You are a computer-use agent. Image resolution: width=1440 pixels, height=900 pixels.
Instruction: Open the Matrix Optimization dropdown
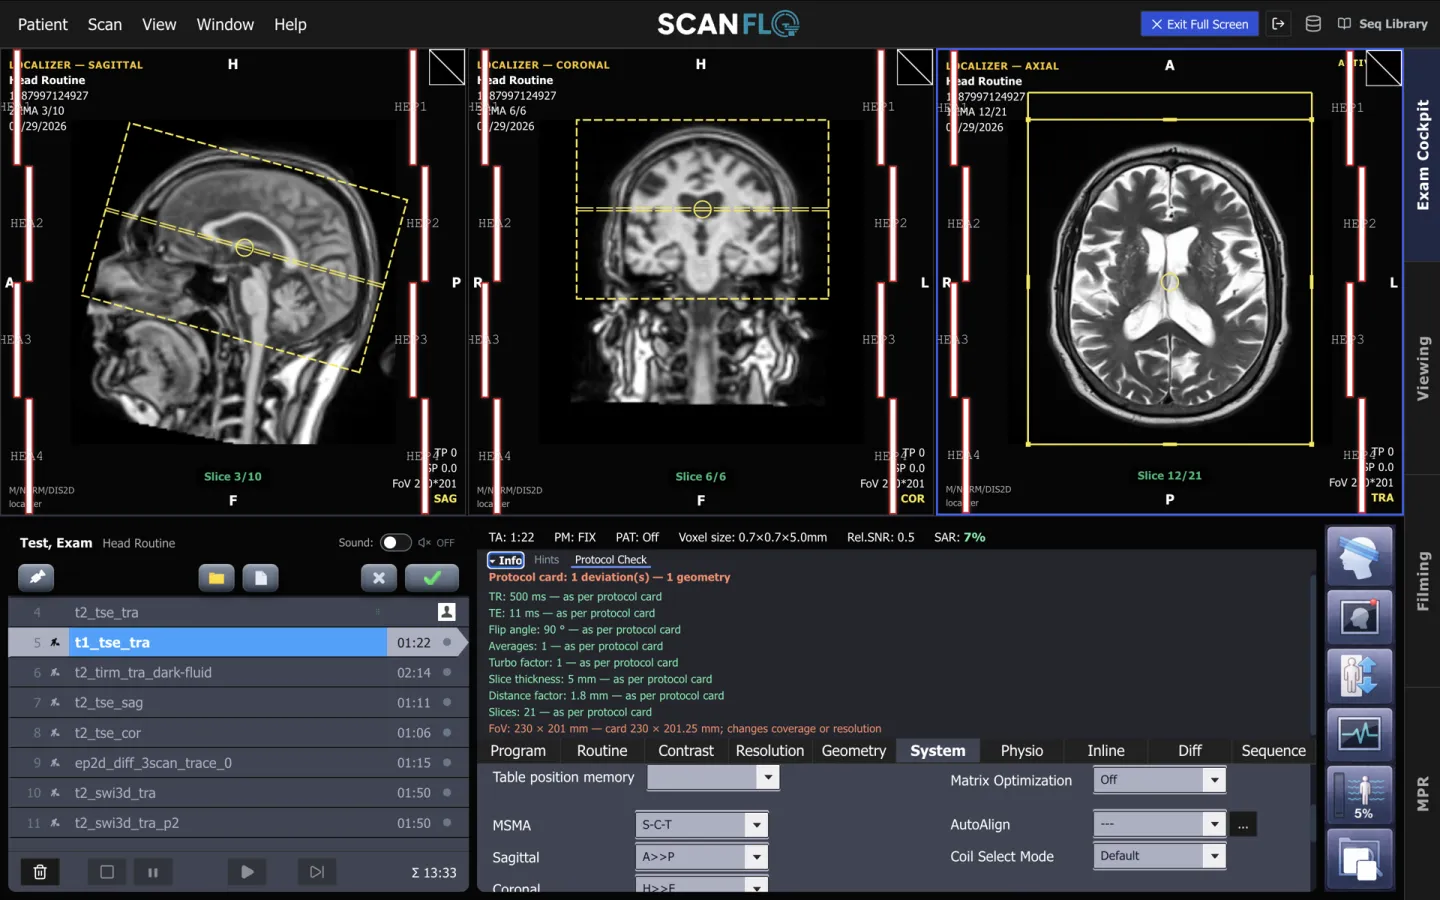click(1159, 780)
